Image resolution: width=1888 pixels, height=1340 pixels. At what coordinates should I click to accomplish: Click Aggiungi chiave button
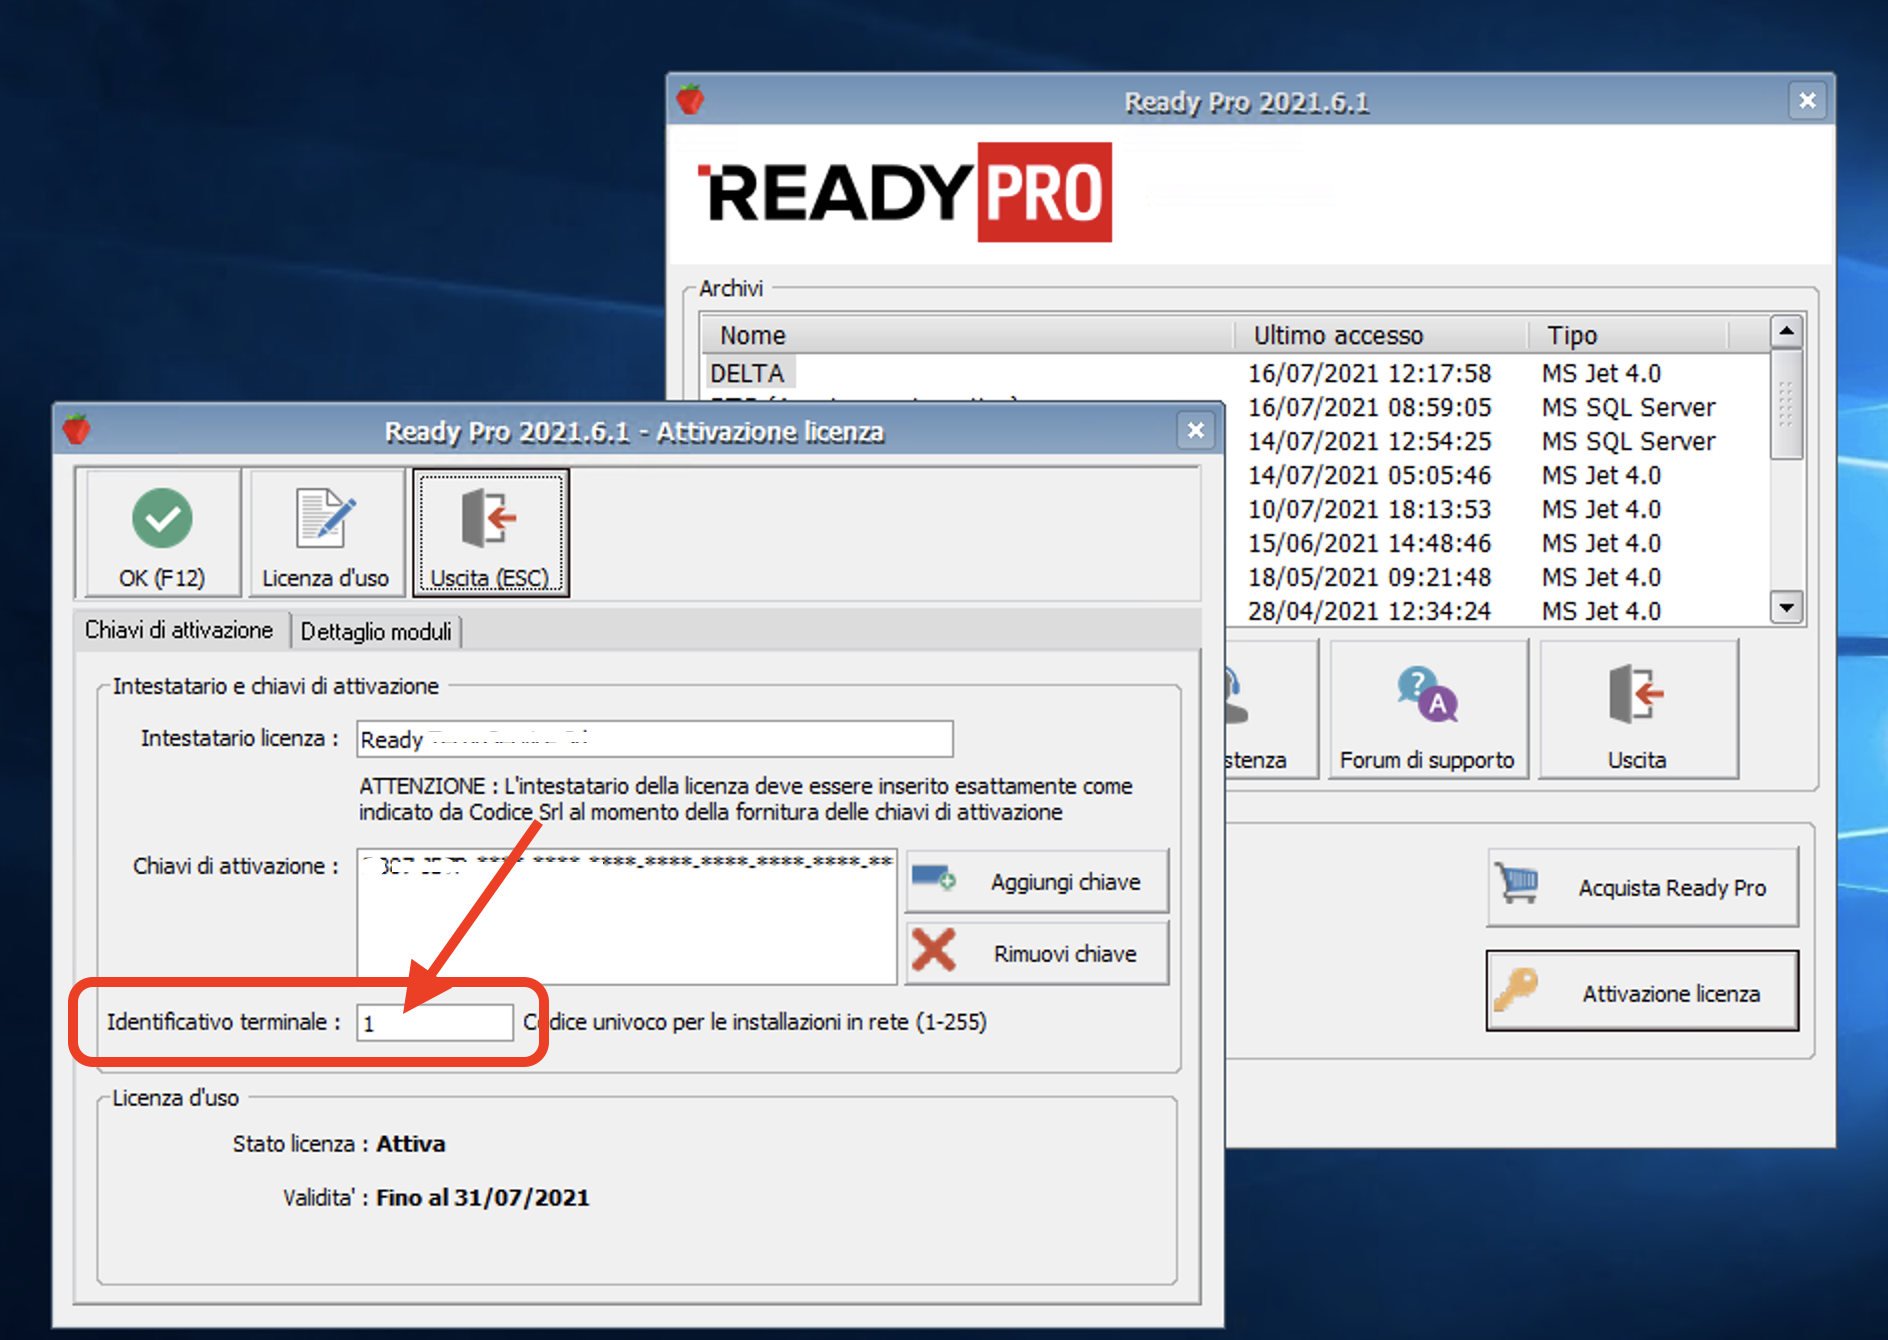1037,882
